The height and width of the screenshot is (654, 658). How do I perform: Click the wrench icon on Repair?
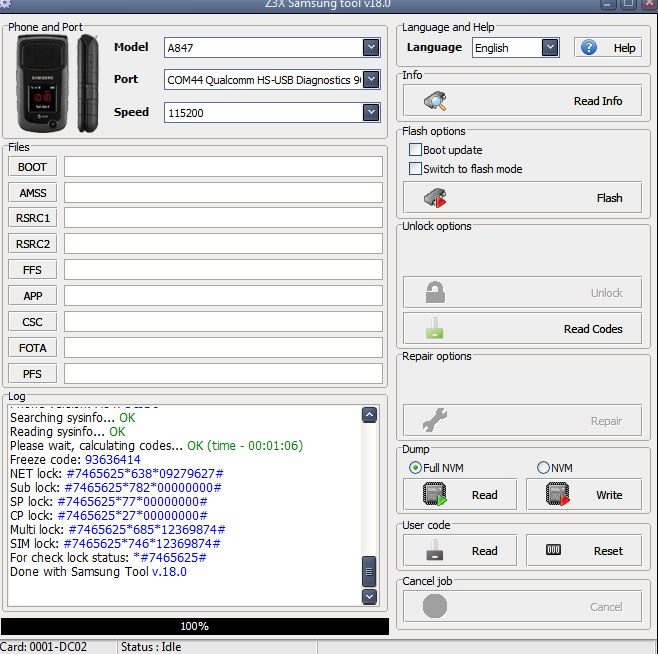[435, 420]
